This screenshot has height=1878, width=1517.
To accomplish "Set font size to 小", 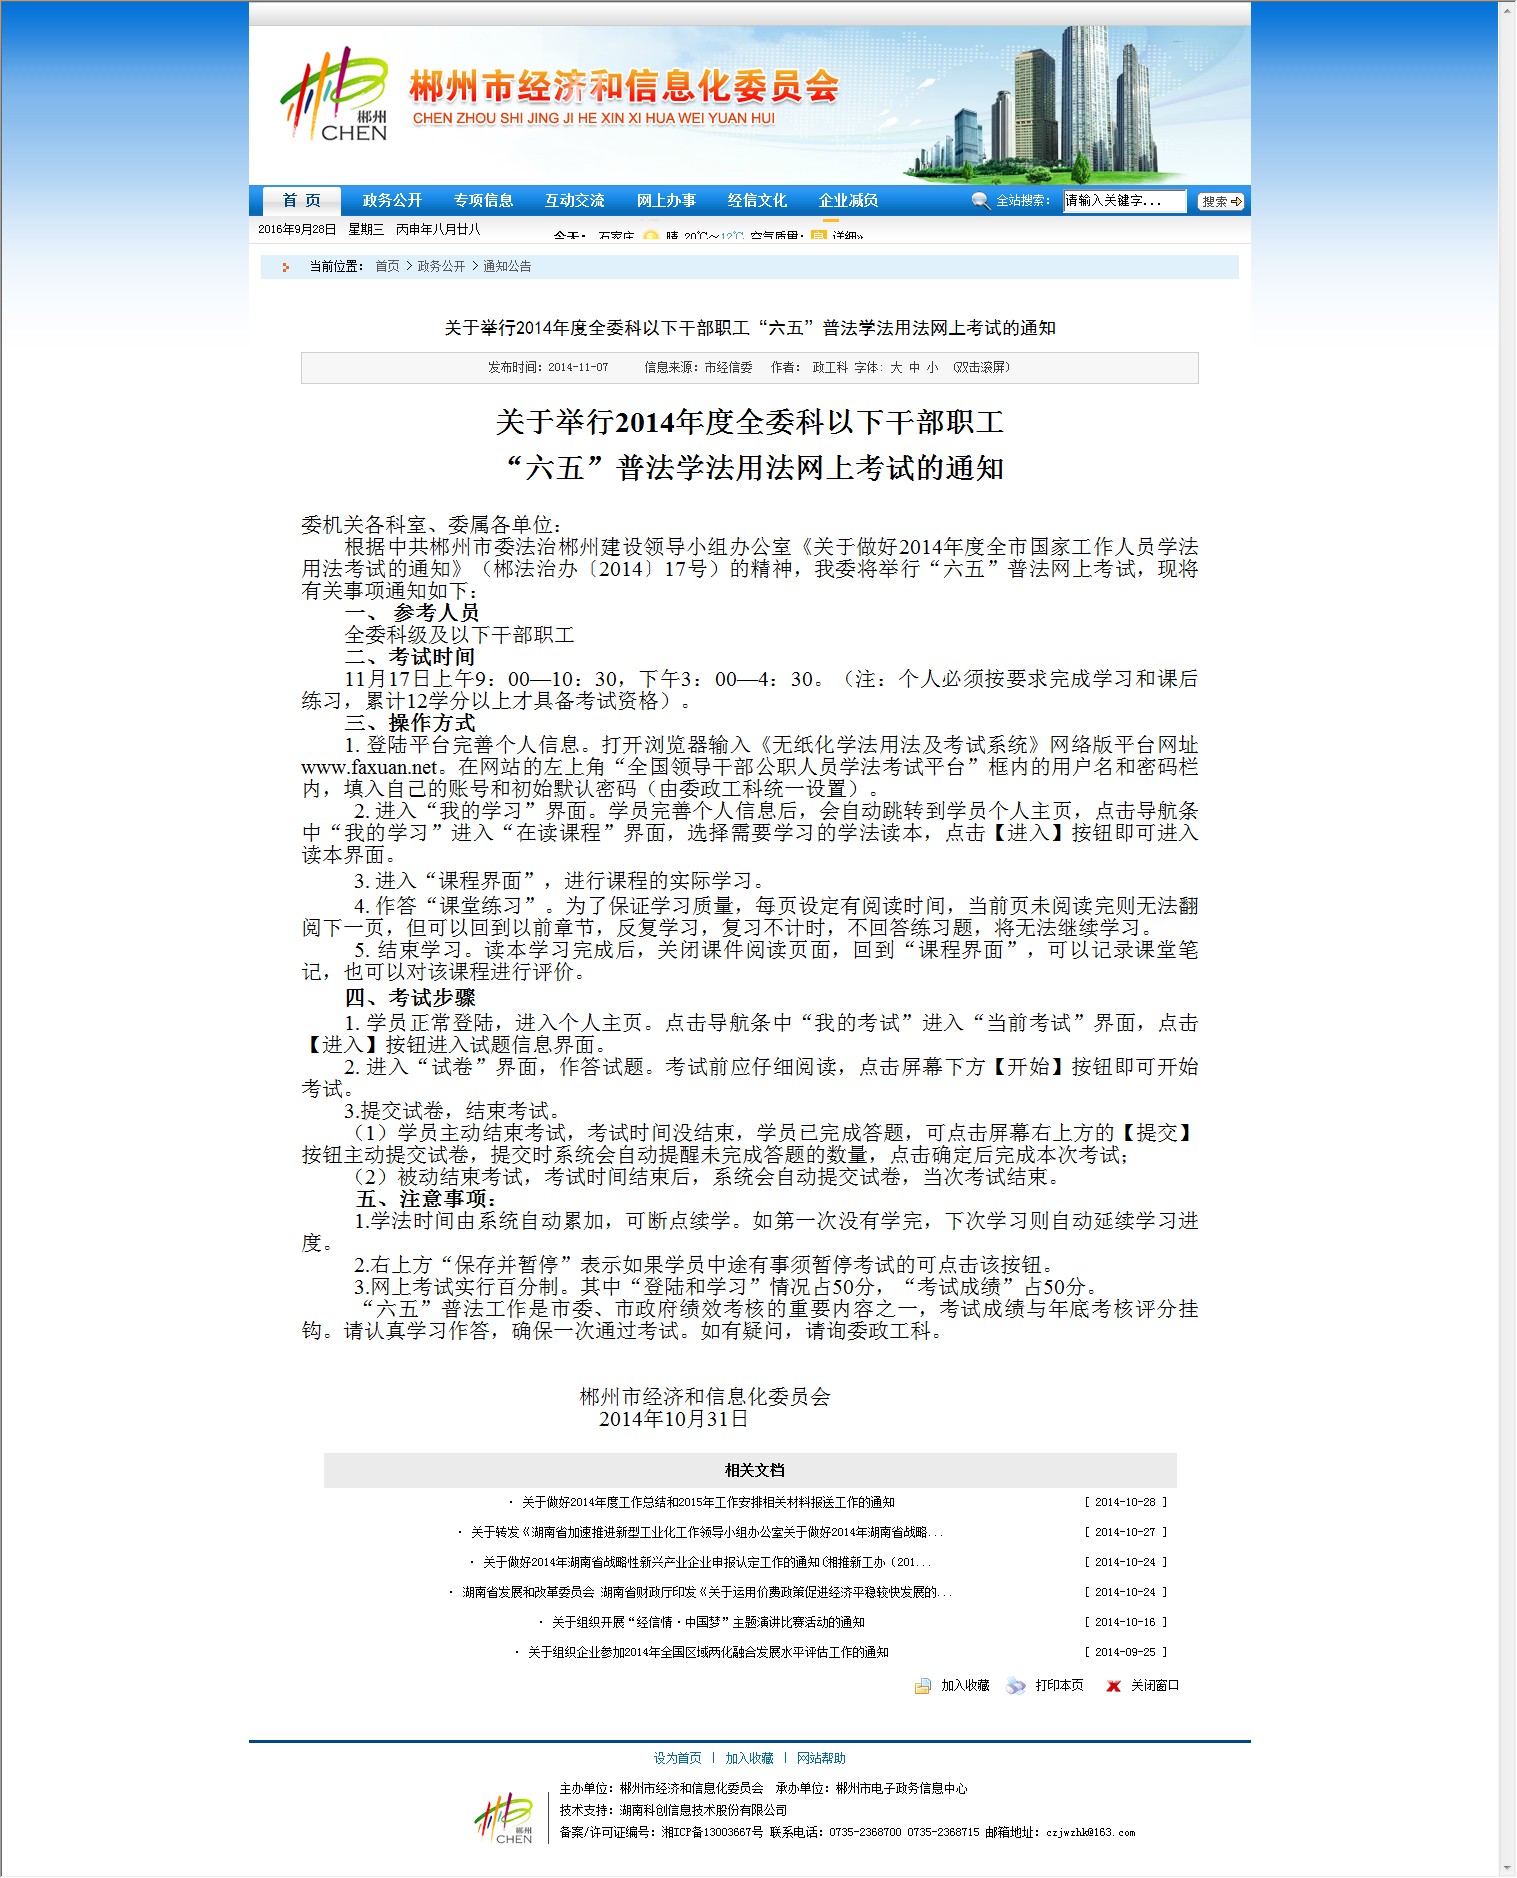I will 932,368.
